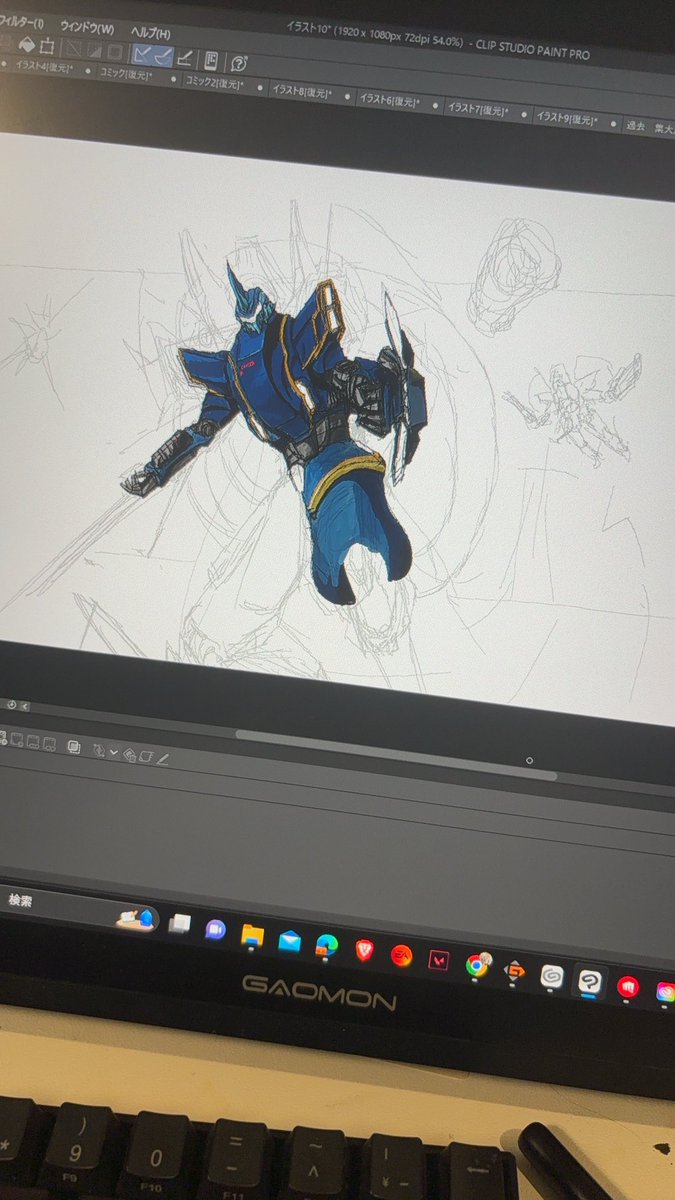This screenshot has height=1200, width=675.
Task: Open the active CLIP STUDIO PAINT taskbar icon
Action: pyautogui.click(x=590, y=980)
